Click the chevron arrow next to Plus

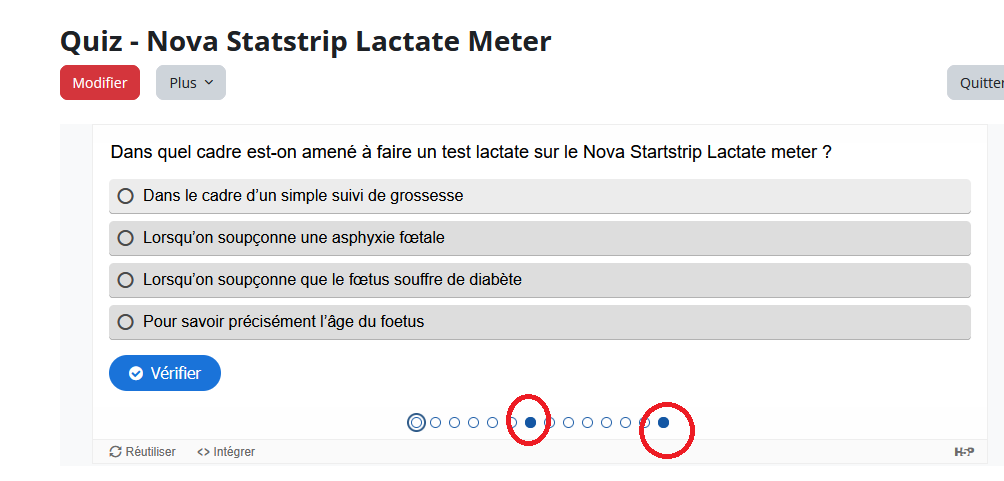tap(208, 83)
